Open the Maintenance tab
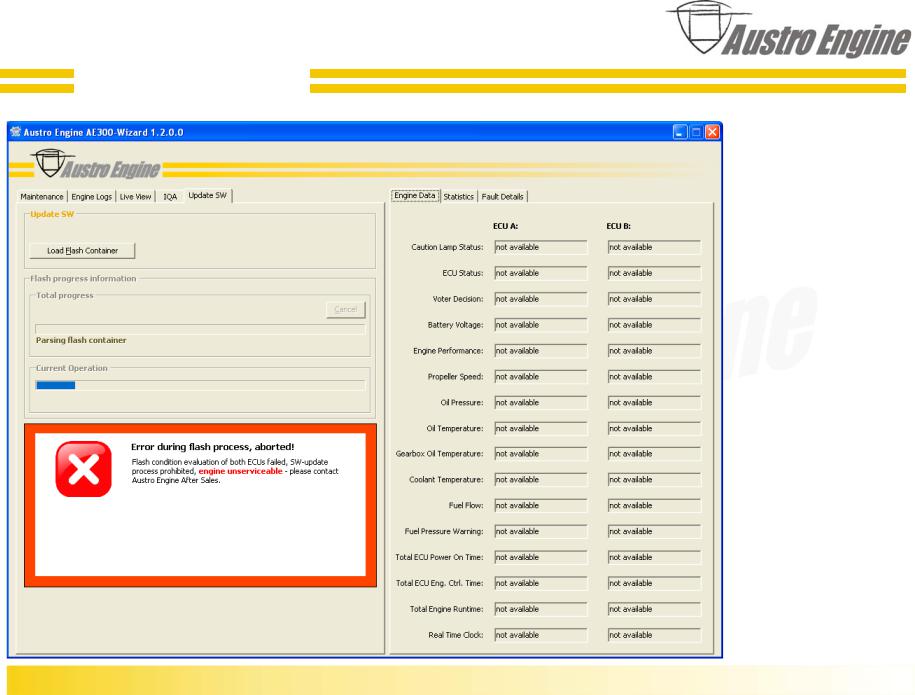 point(41,197)
